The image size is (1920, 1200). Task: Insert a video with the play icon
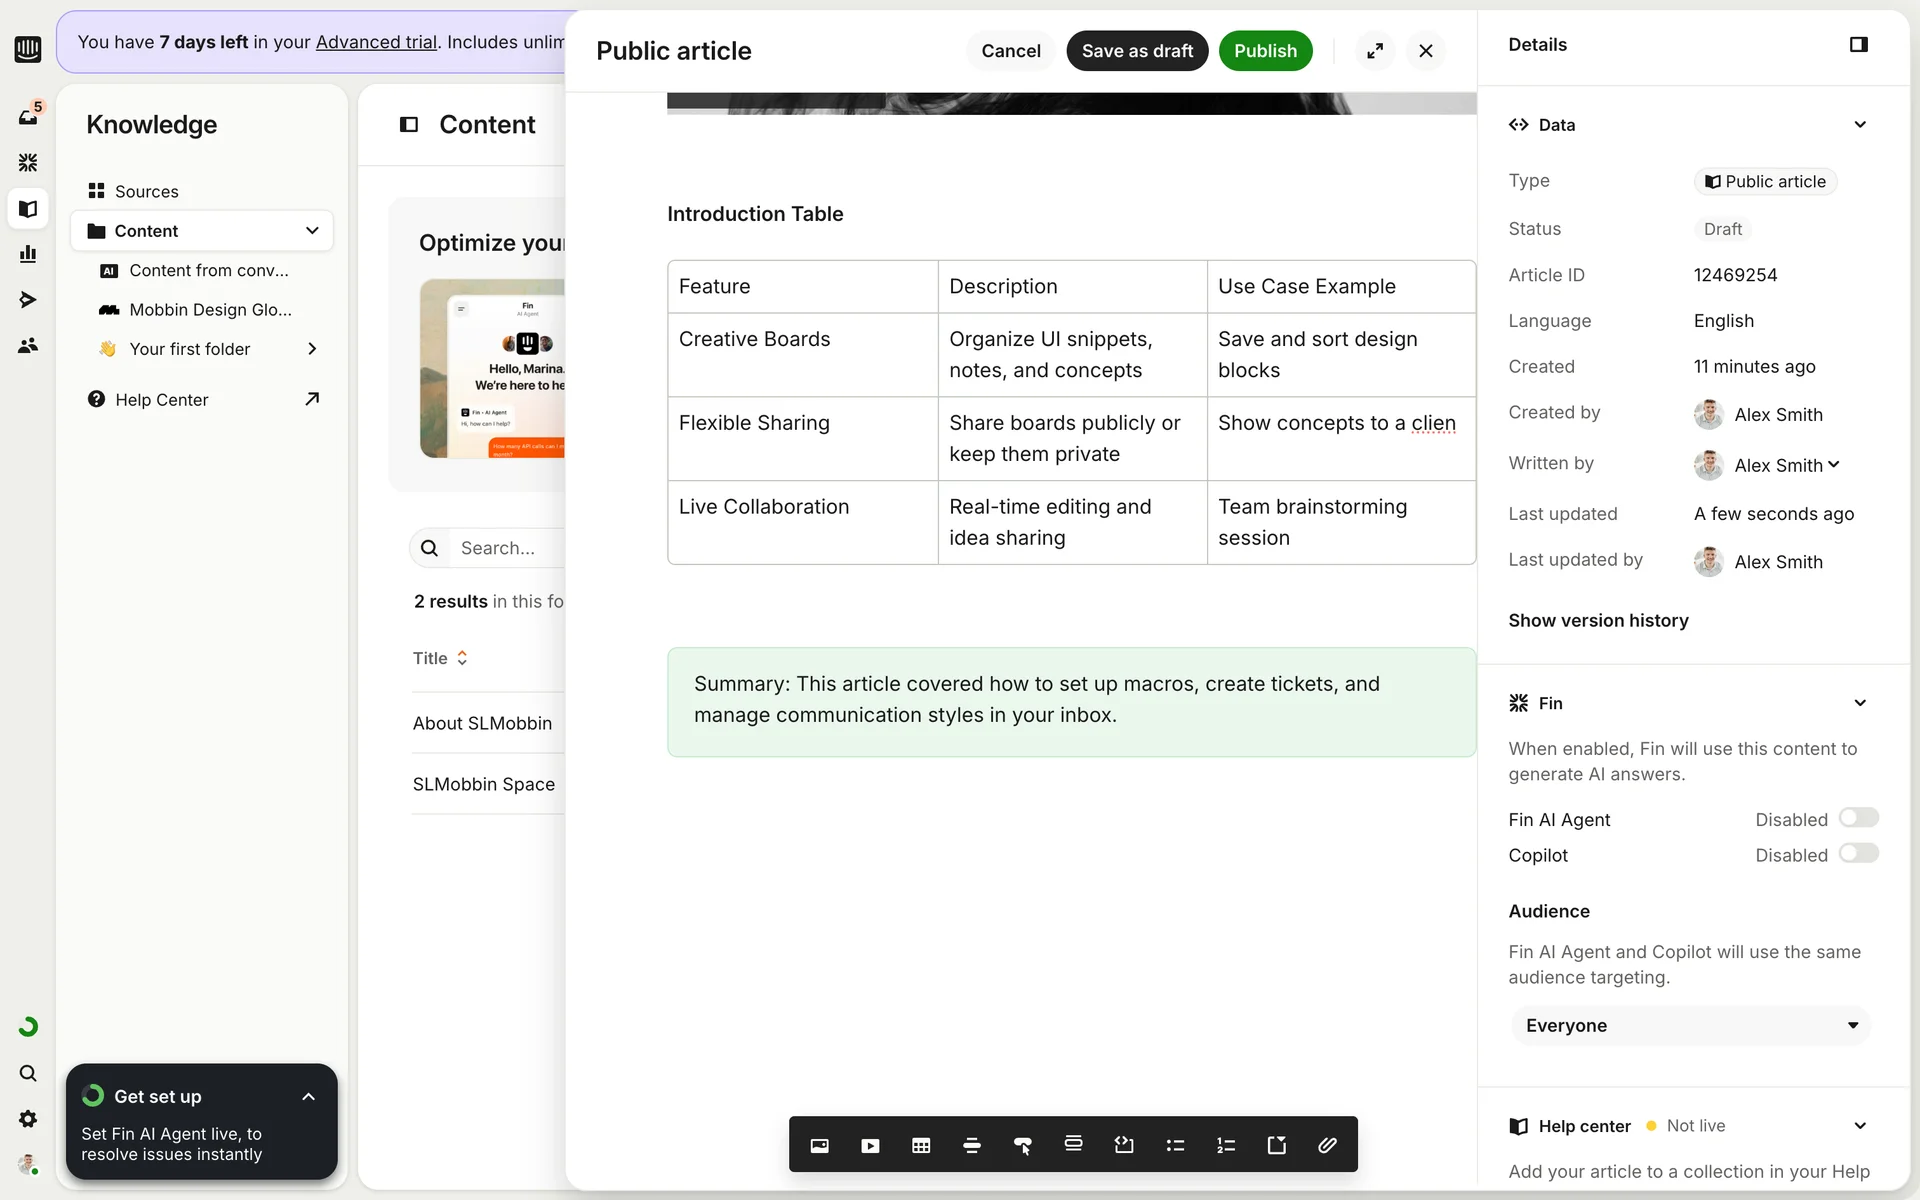pyautogui.click(x=870, y=1145)
